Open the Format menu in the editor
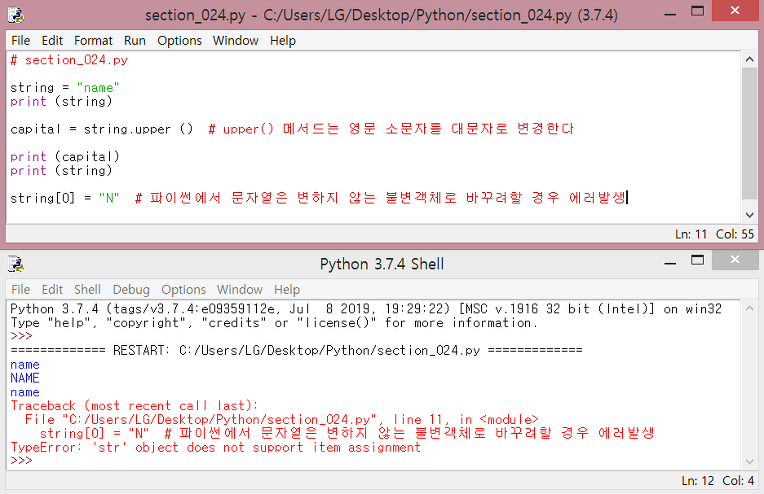The height and width of the screenshot is (494, 764). click(93, 40)
